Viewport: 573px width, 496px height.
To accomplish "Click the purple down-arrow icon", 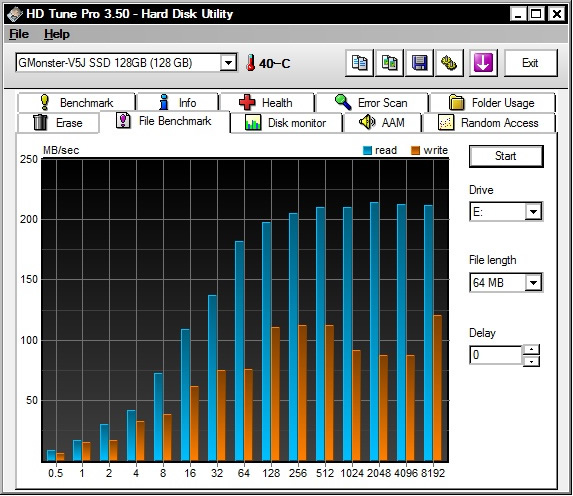I will point(483,63).
